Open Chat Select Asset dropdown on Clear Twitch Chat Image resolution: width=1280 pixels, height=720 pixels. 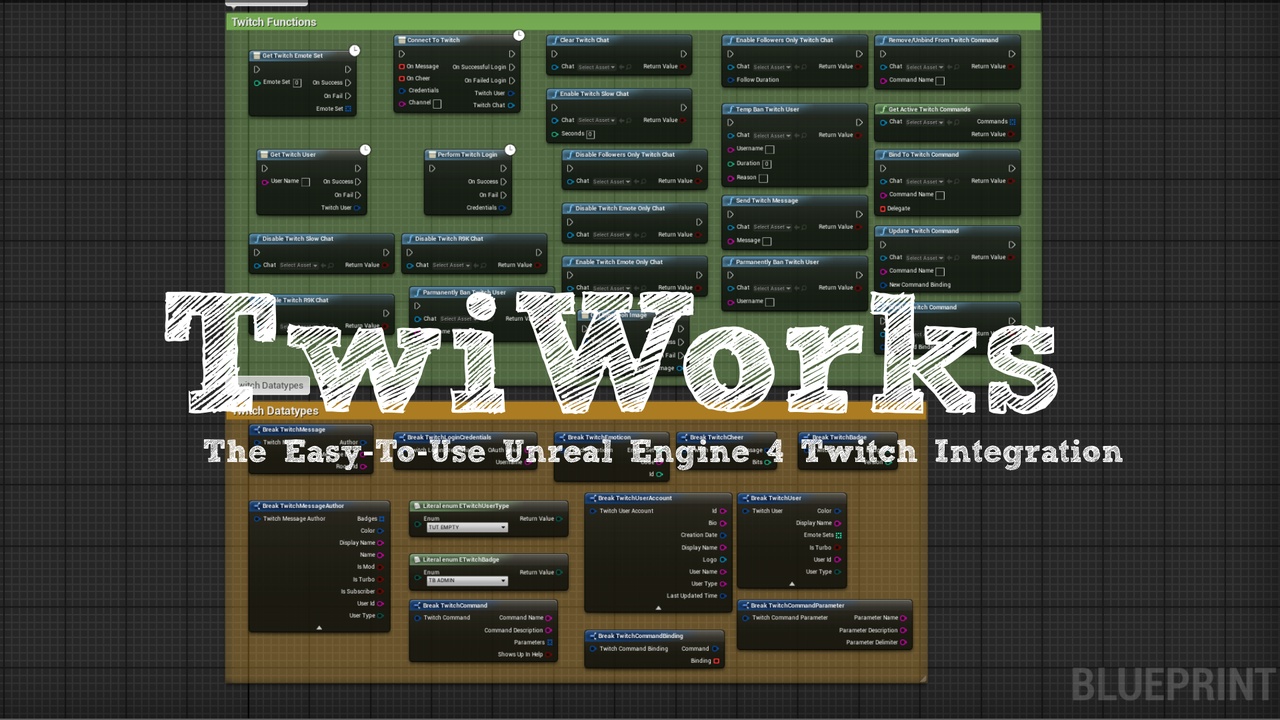pyautogui.click(x=597, y=67)
